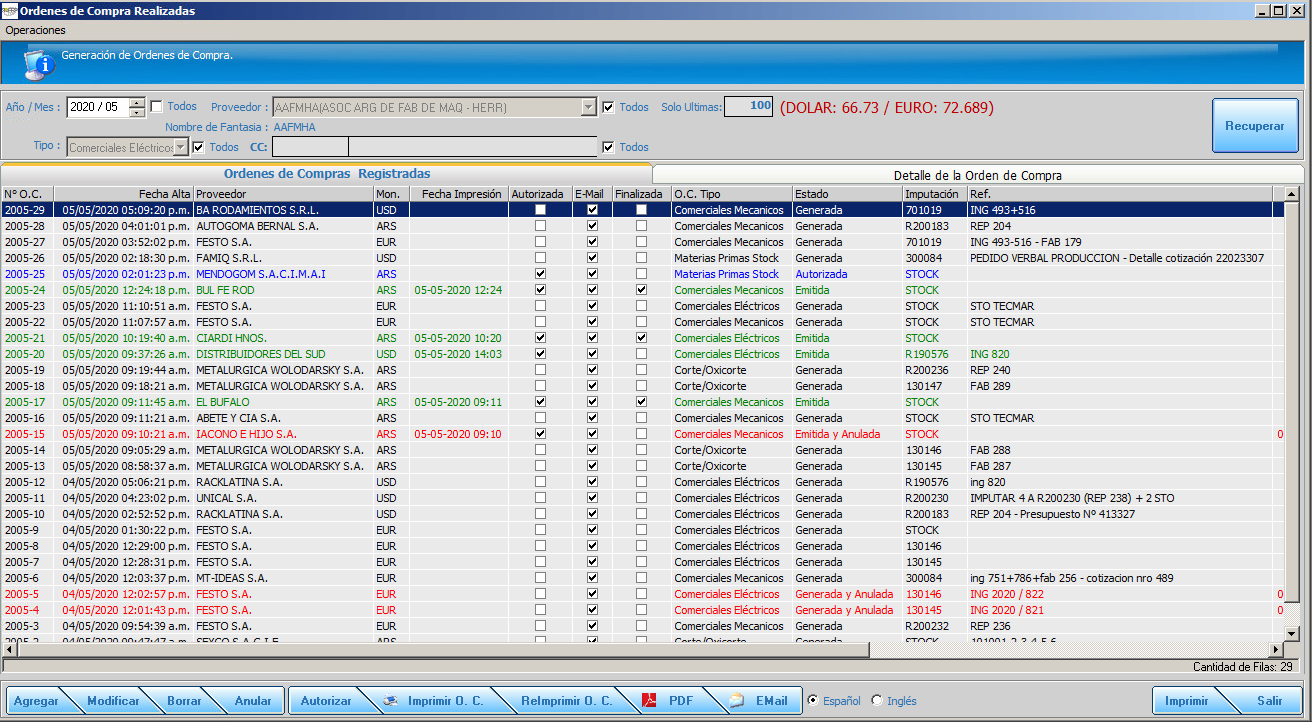1312x722 pixels.
Task: Select the Inglés radio button
Action: coord(877,701)
